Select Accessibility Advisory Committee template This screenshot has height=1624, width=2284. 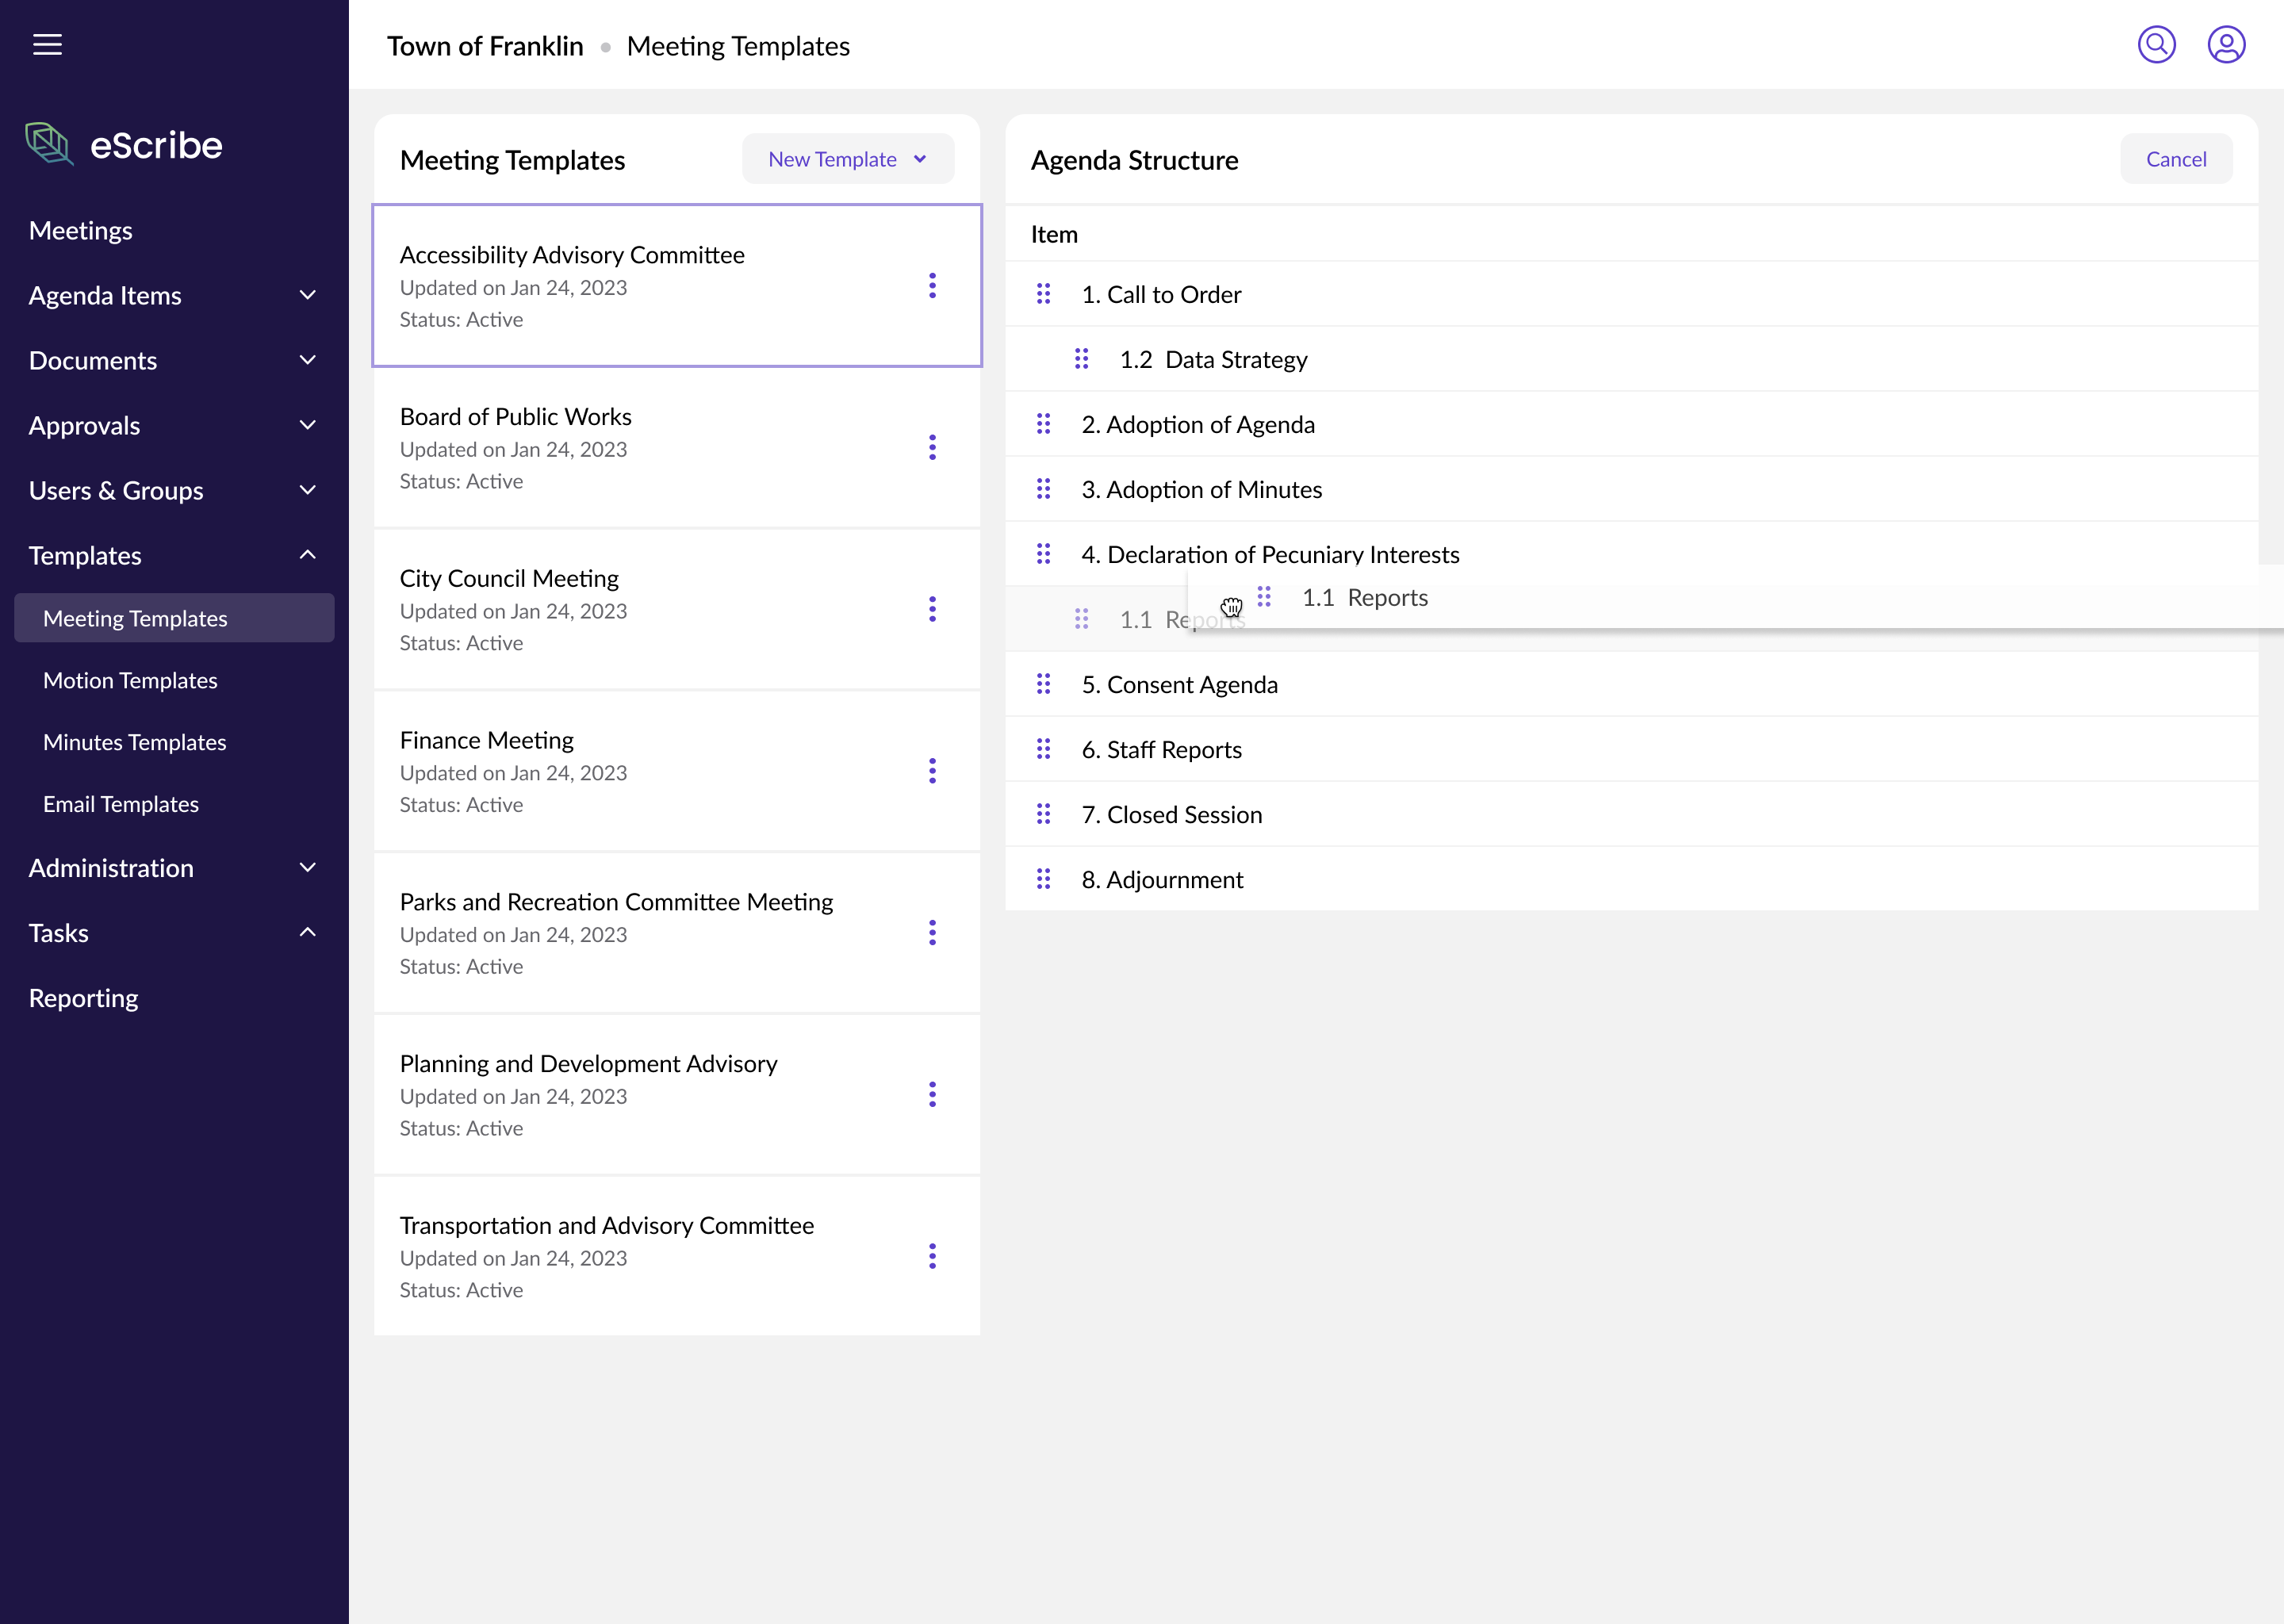pos(677,286)
